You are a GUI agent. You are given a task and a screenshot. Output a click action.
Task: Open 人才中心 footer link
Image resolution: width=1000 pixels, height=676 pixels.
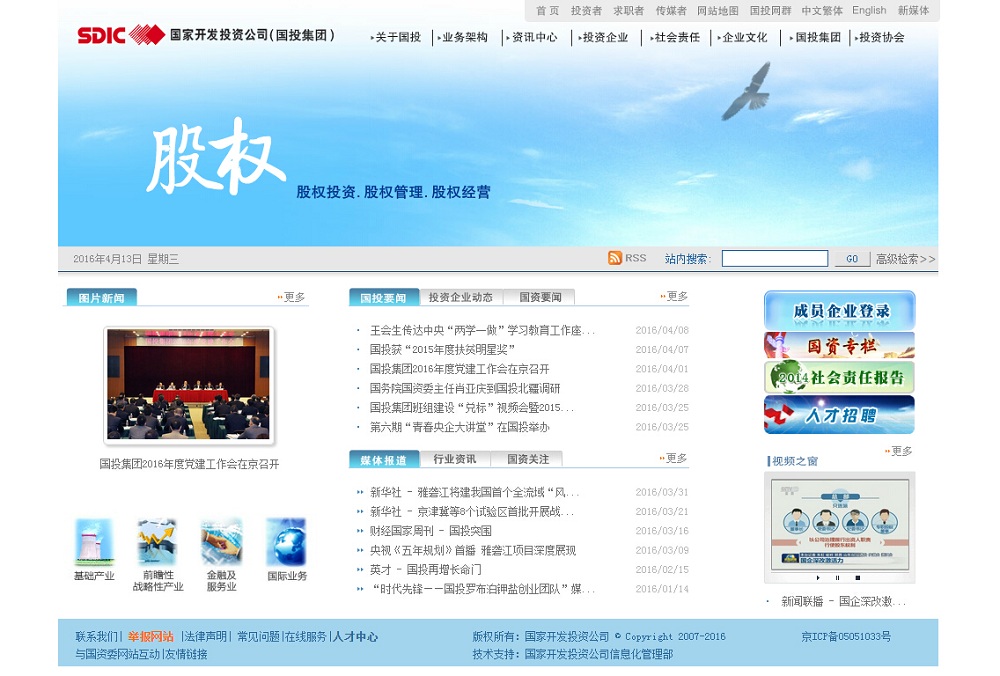pos(356,636)
